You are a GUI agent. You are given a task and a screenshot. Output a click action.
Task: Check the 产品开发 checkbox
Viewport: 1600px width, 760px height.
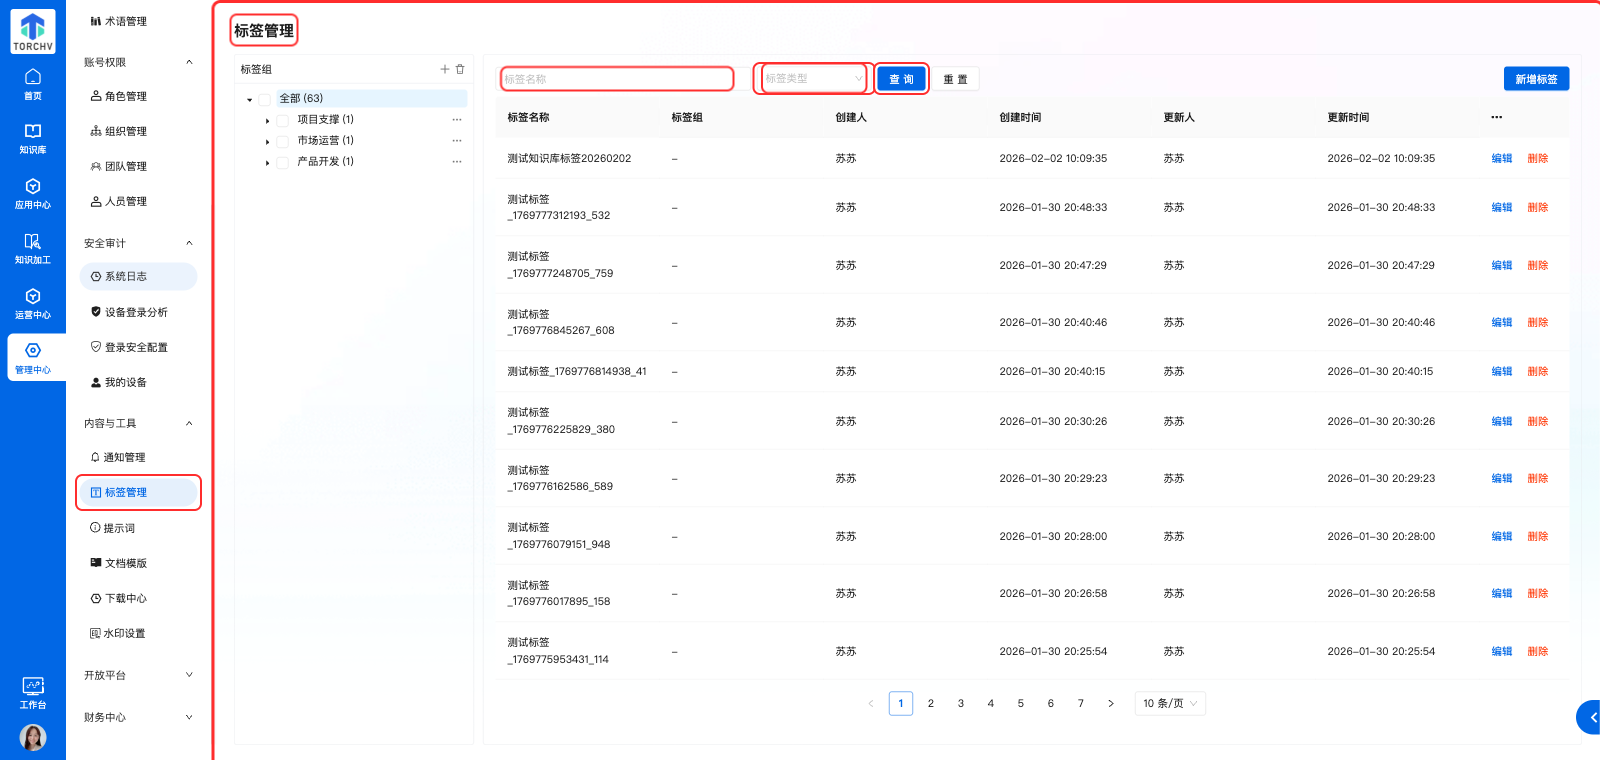pyautogui.click(x=283, y=162)
